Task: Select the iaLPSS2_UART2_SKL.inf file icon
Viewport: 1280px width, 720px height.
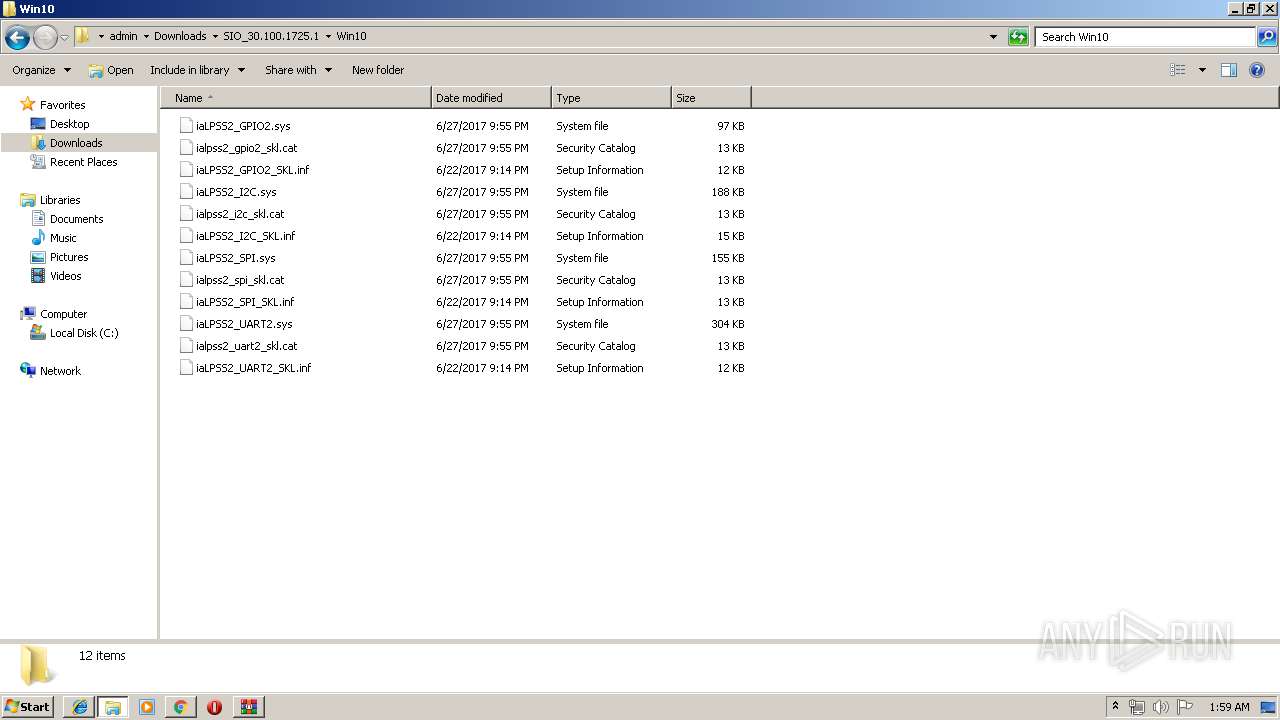Action: click(186, 368)
